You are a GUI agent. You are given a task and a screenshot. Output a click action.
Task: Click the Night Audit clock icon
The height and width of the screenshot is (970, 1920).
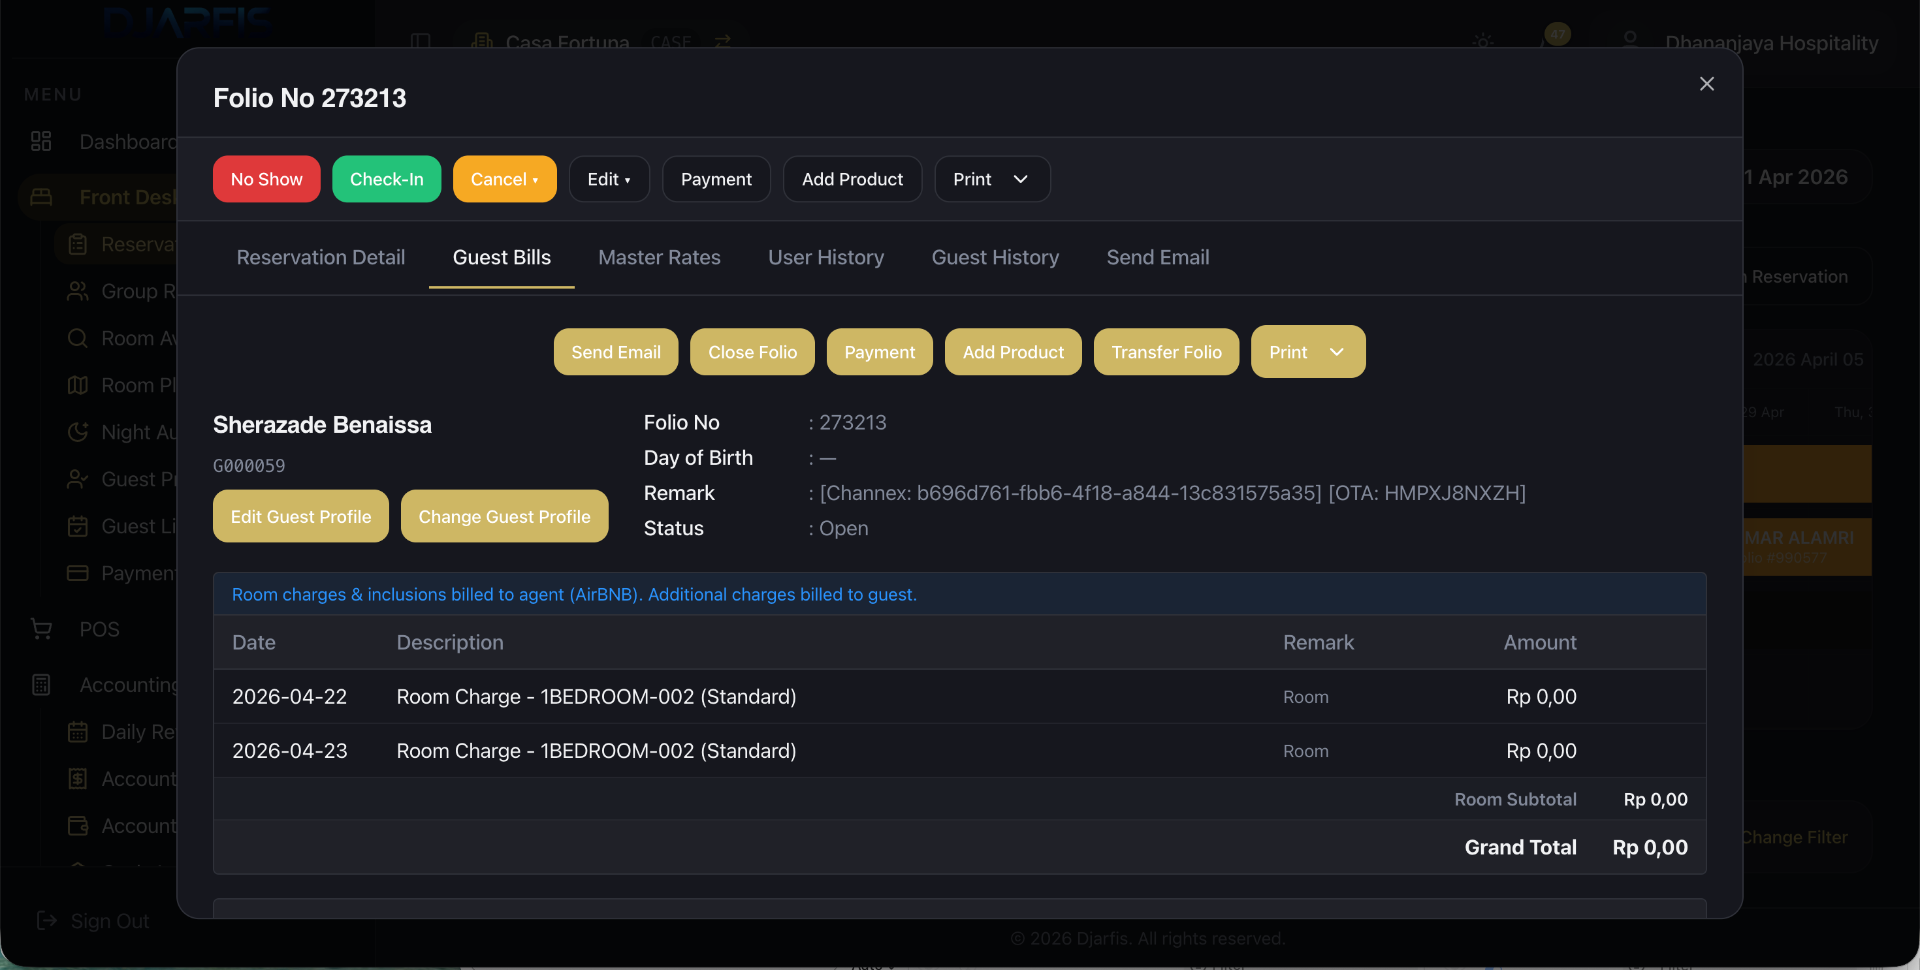(x=77, y=432)
